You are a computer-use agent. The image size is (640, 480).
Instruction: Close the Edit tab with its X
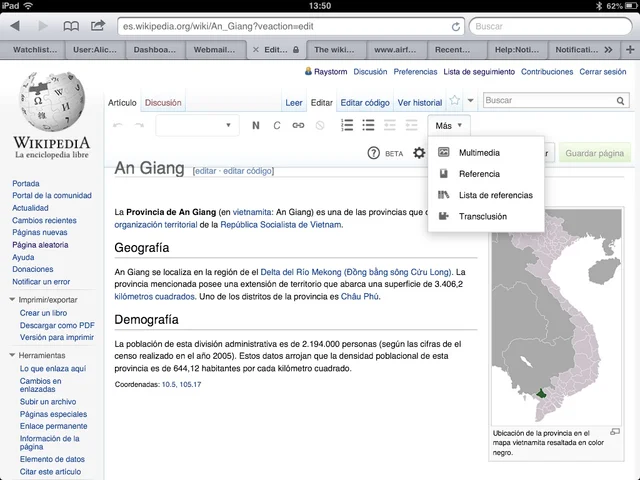click(x=256, y=50)
